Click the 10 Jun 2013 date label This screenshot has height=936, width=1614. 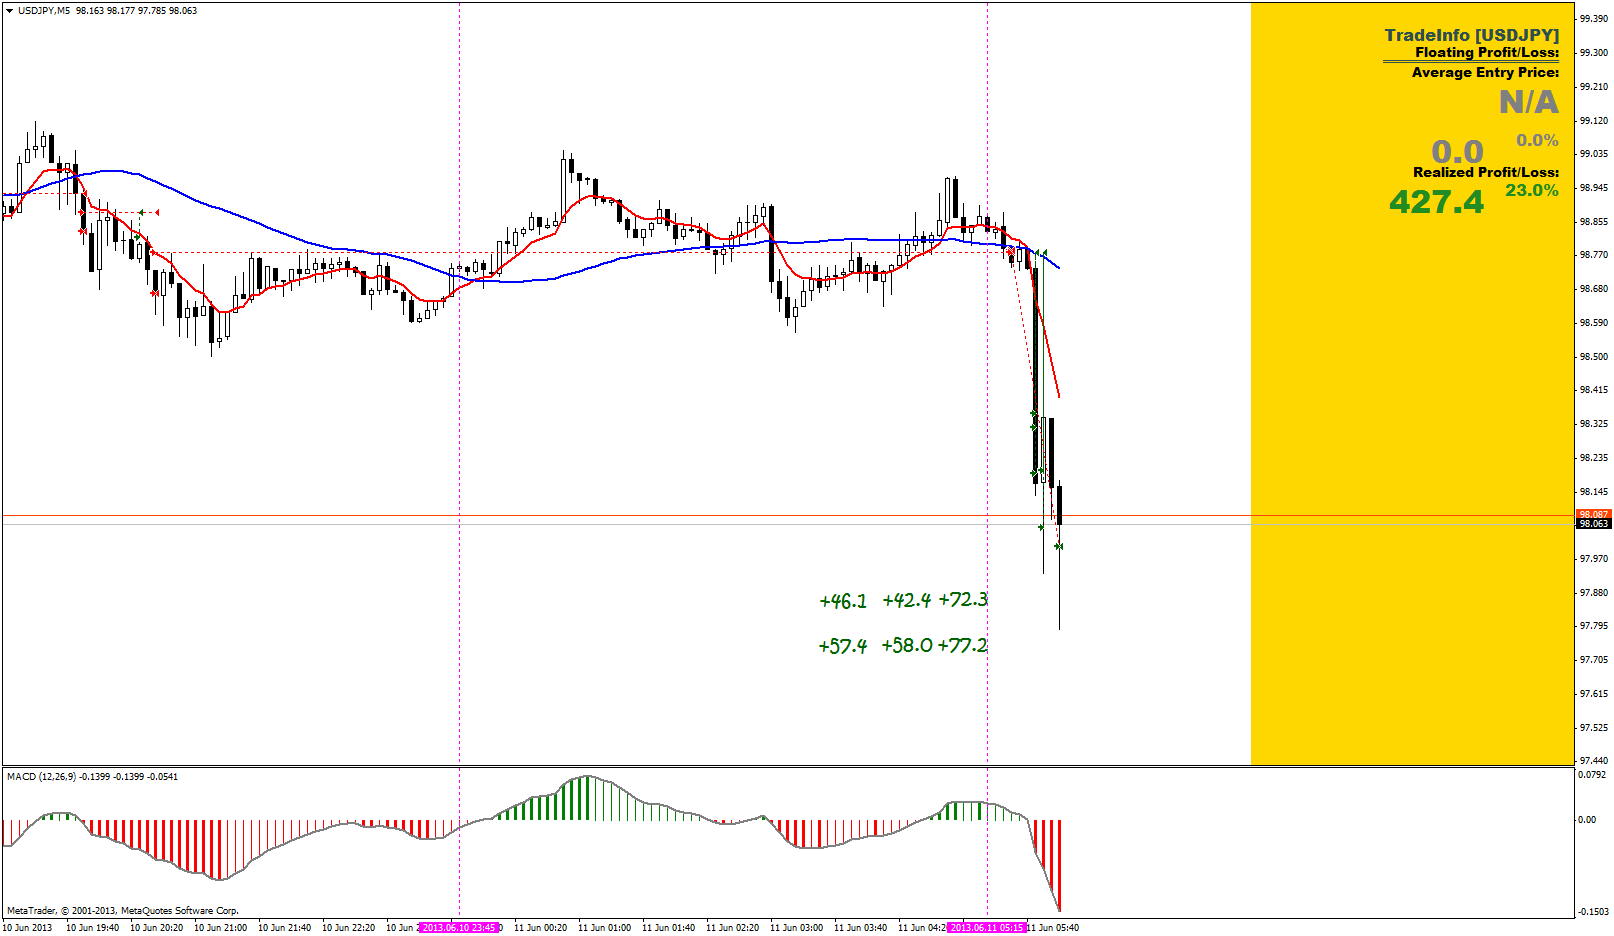pyautogui.click(x=27, y=928)
